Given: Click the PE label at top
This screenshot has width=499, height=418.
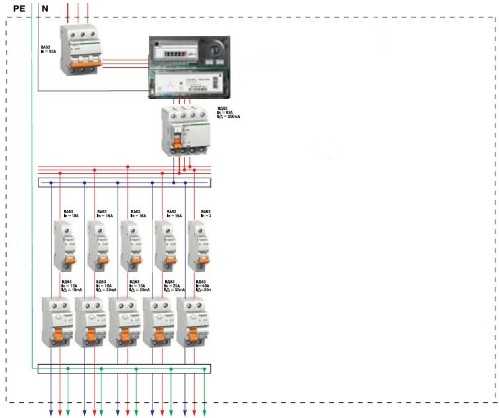Looking at the screenshot, I should pos(19,8).
